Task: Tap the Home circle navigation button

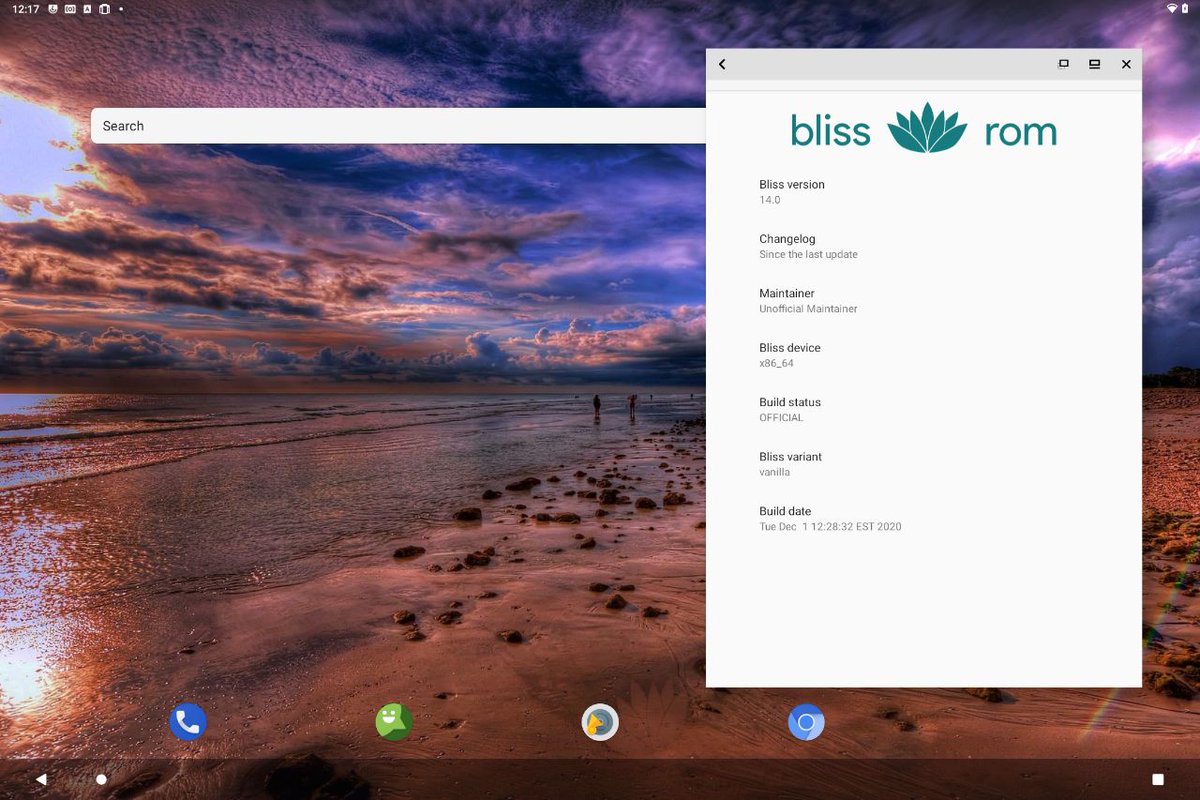Action: pyautogui.click(x=101, y=779)
